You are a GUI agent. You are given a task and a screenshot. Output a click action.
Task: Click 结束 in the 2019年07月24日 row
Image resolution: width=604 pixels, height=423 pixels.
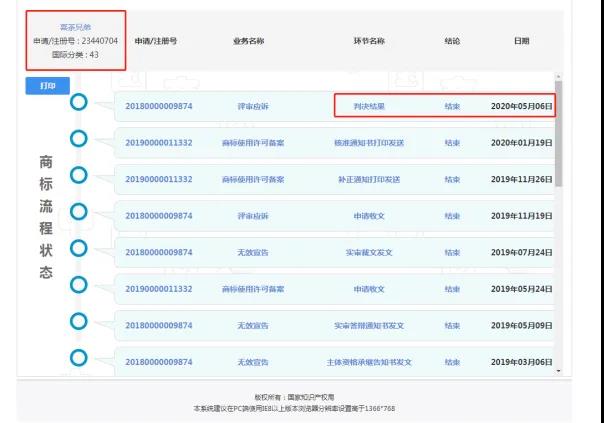pyautogui.click(x=452, y=253)
